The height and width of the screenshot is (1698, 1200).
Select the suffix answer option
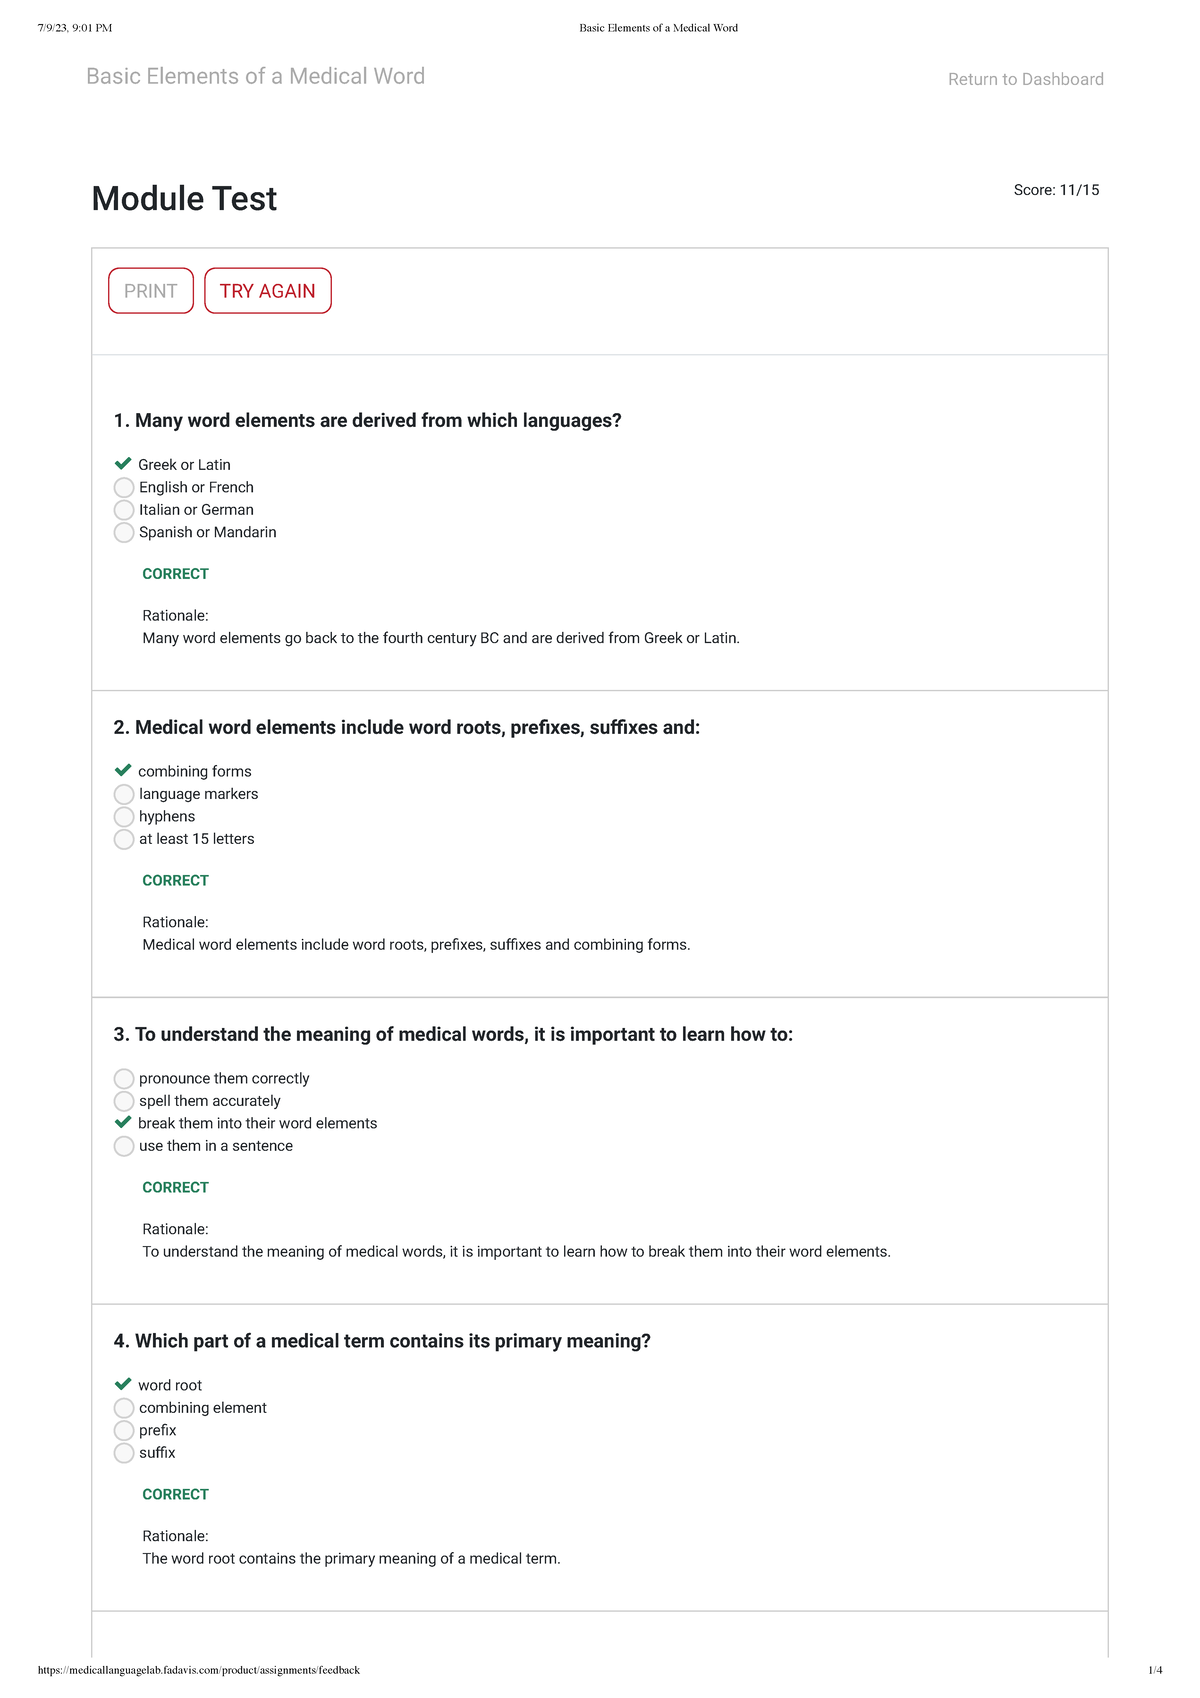pyautogui.click(x=124, y=1452)
